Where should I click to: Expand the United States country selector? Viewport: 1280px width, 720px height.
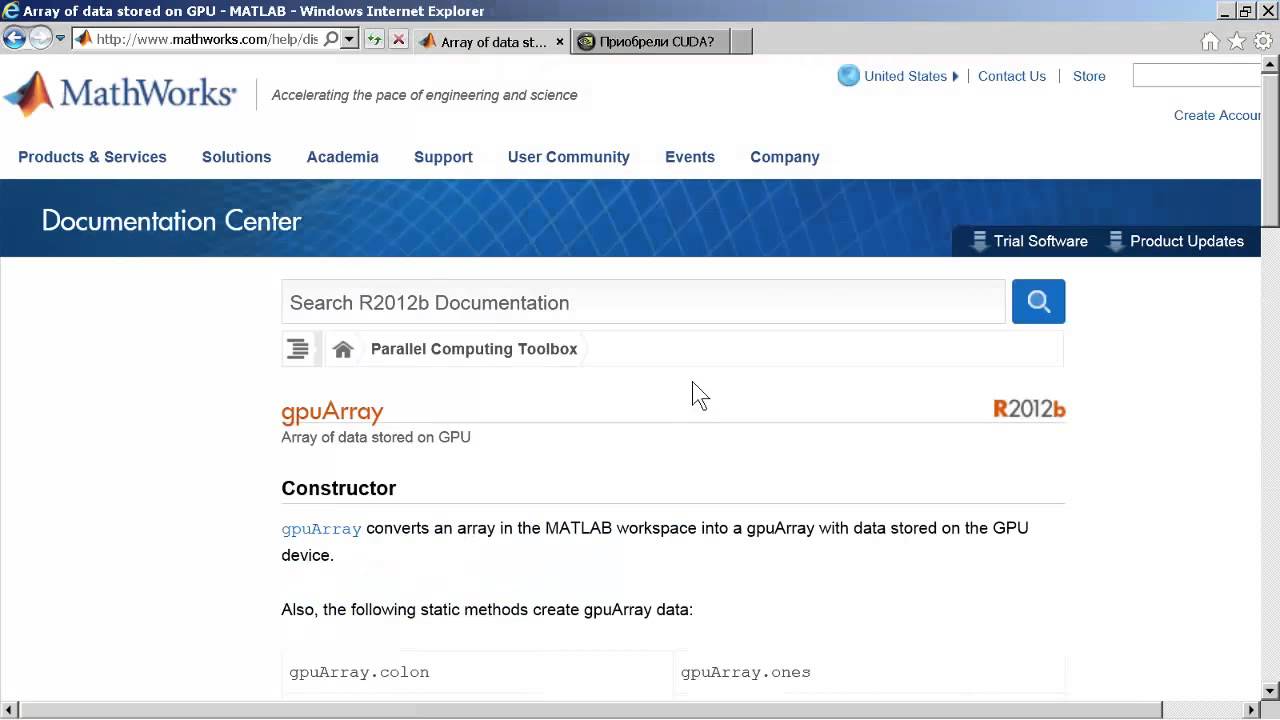point(911,76)
